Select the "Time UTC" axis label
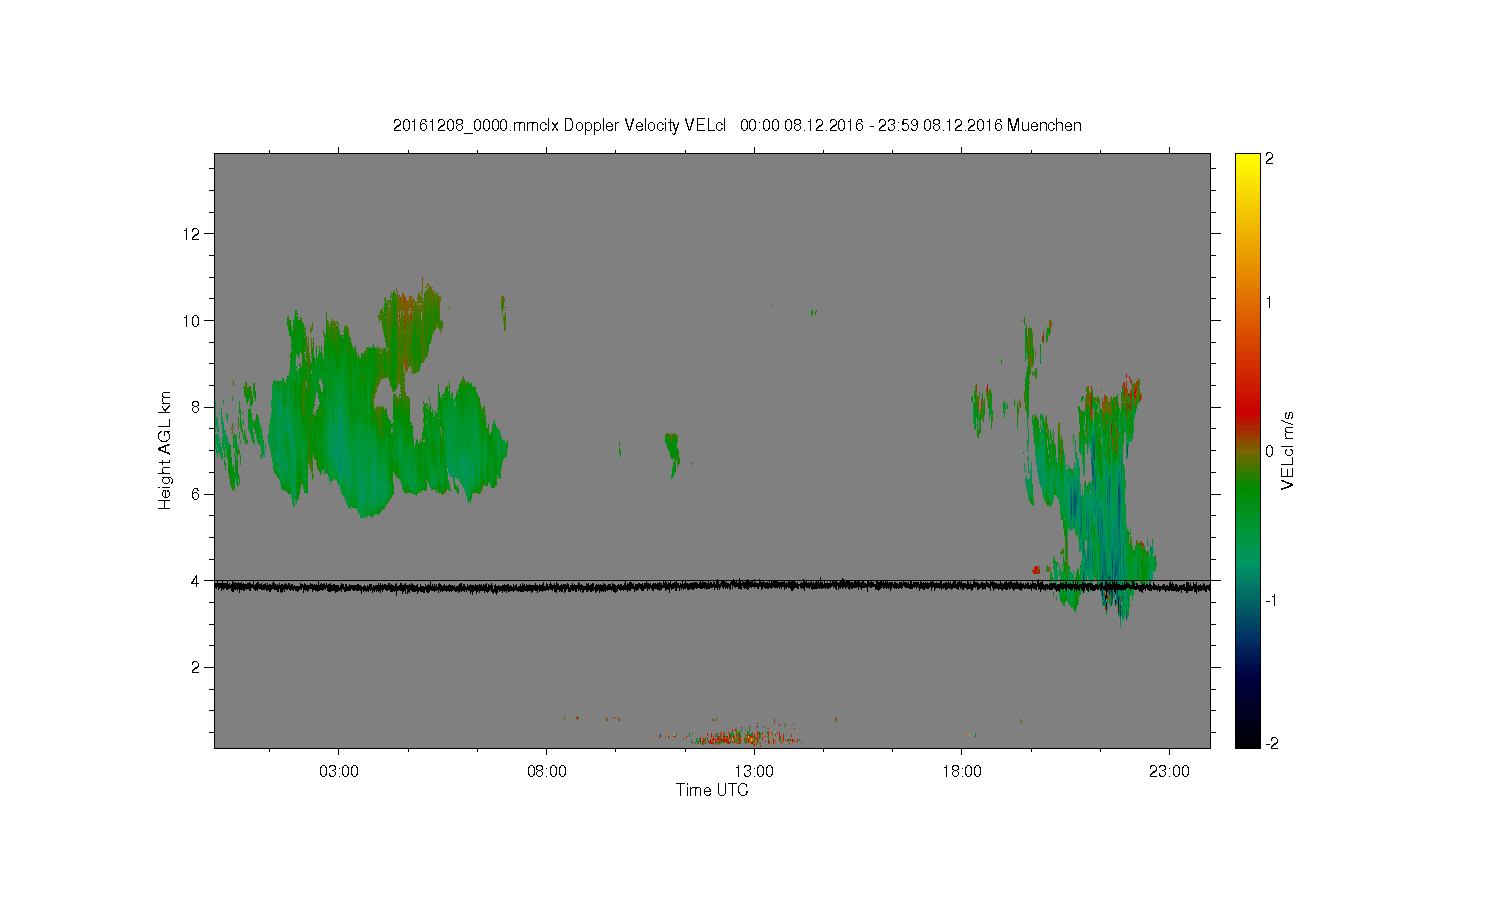The image size is (1500, 900). point(712,790)
